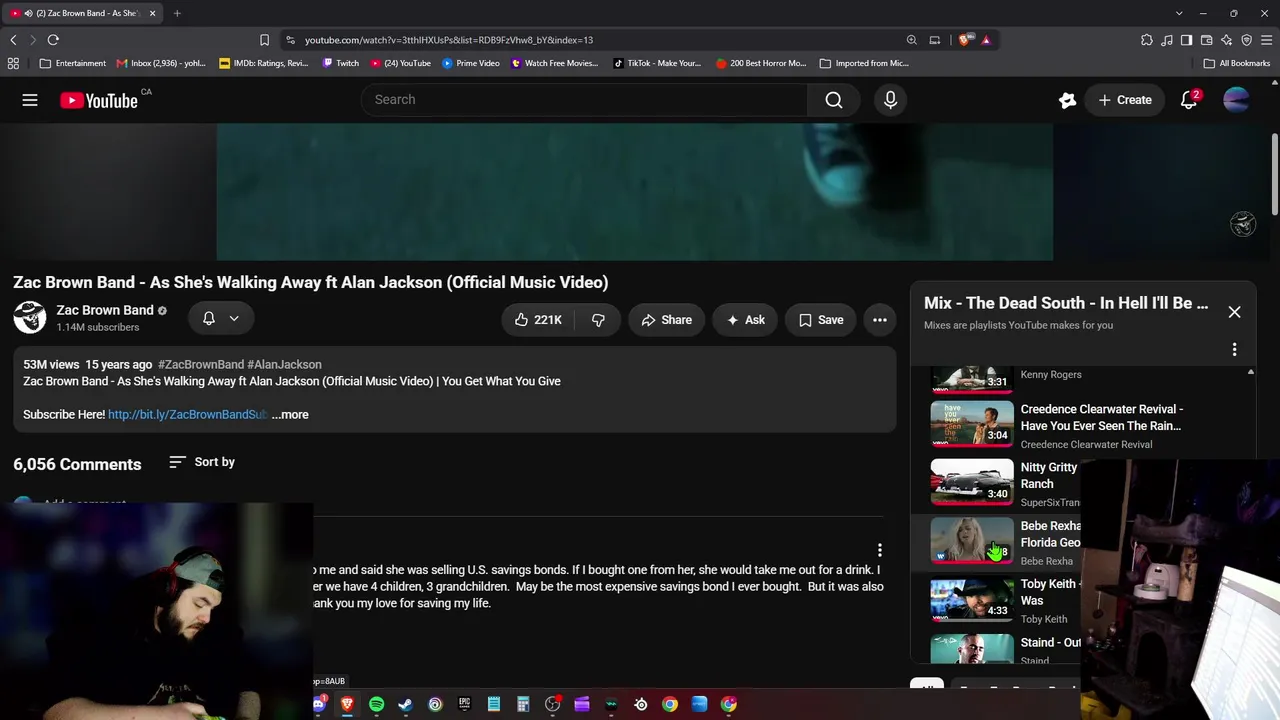Open the notification preferences dropdown
The height and width of the screenshot is (720, 1280).
[x=220, y=318]
